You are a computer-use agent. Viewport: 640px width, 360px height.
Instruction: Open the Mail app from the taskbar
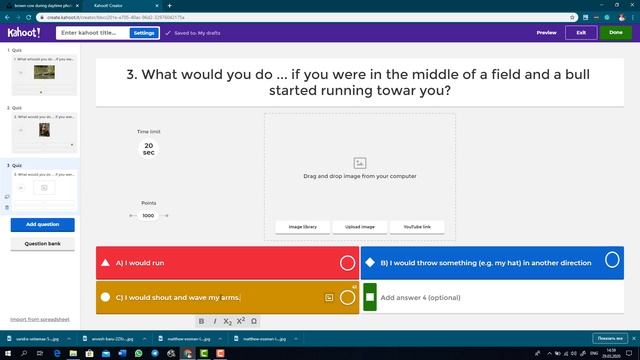[106, 353]
